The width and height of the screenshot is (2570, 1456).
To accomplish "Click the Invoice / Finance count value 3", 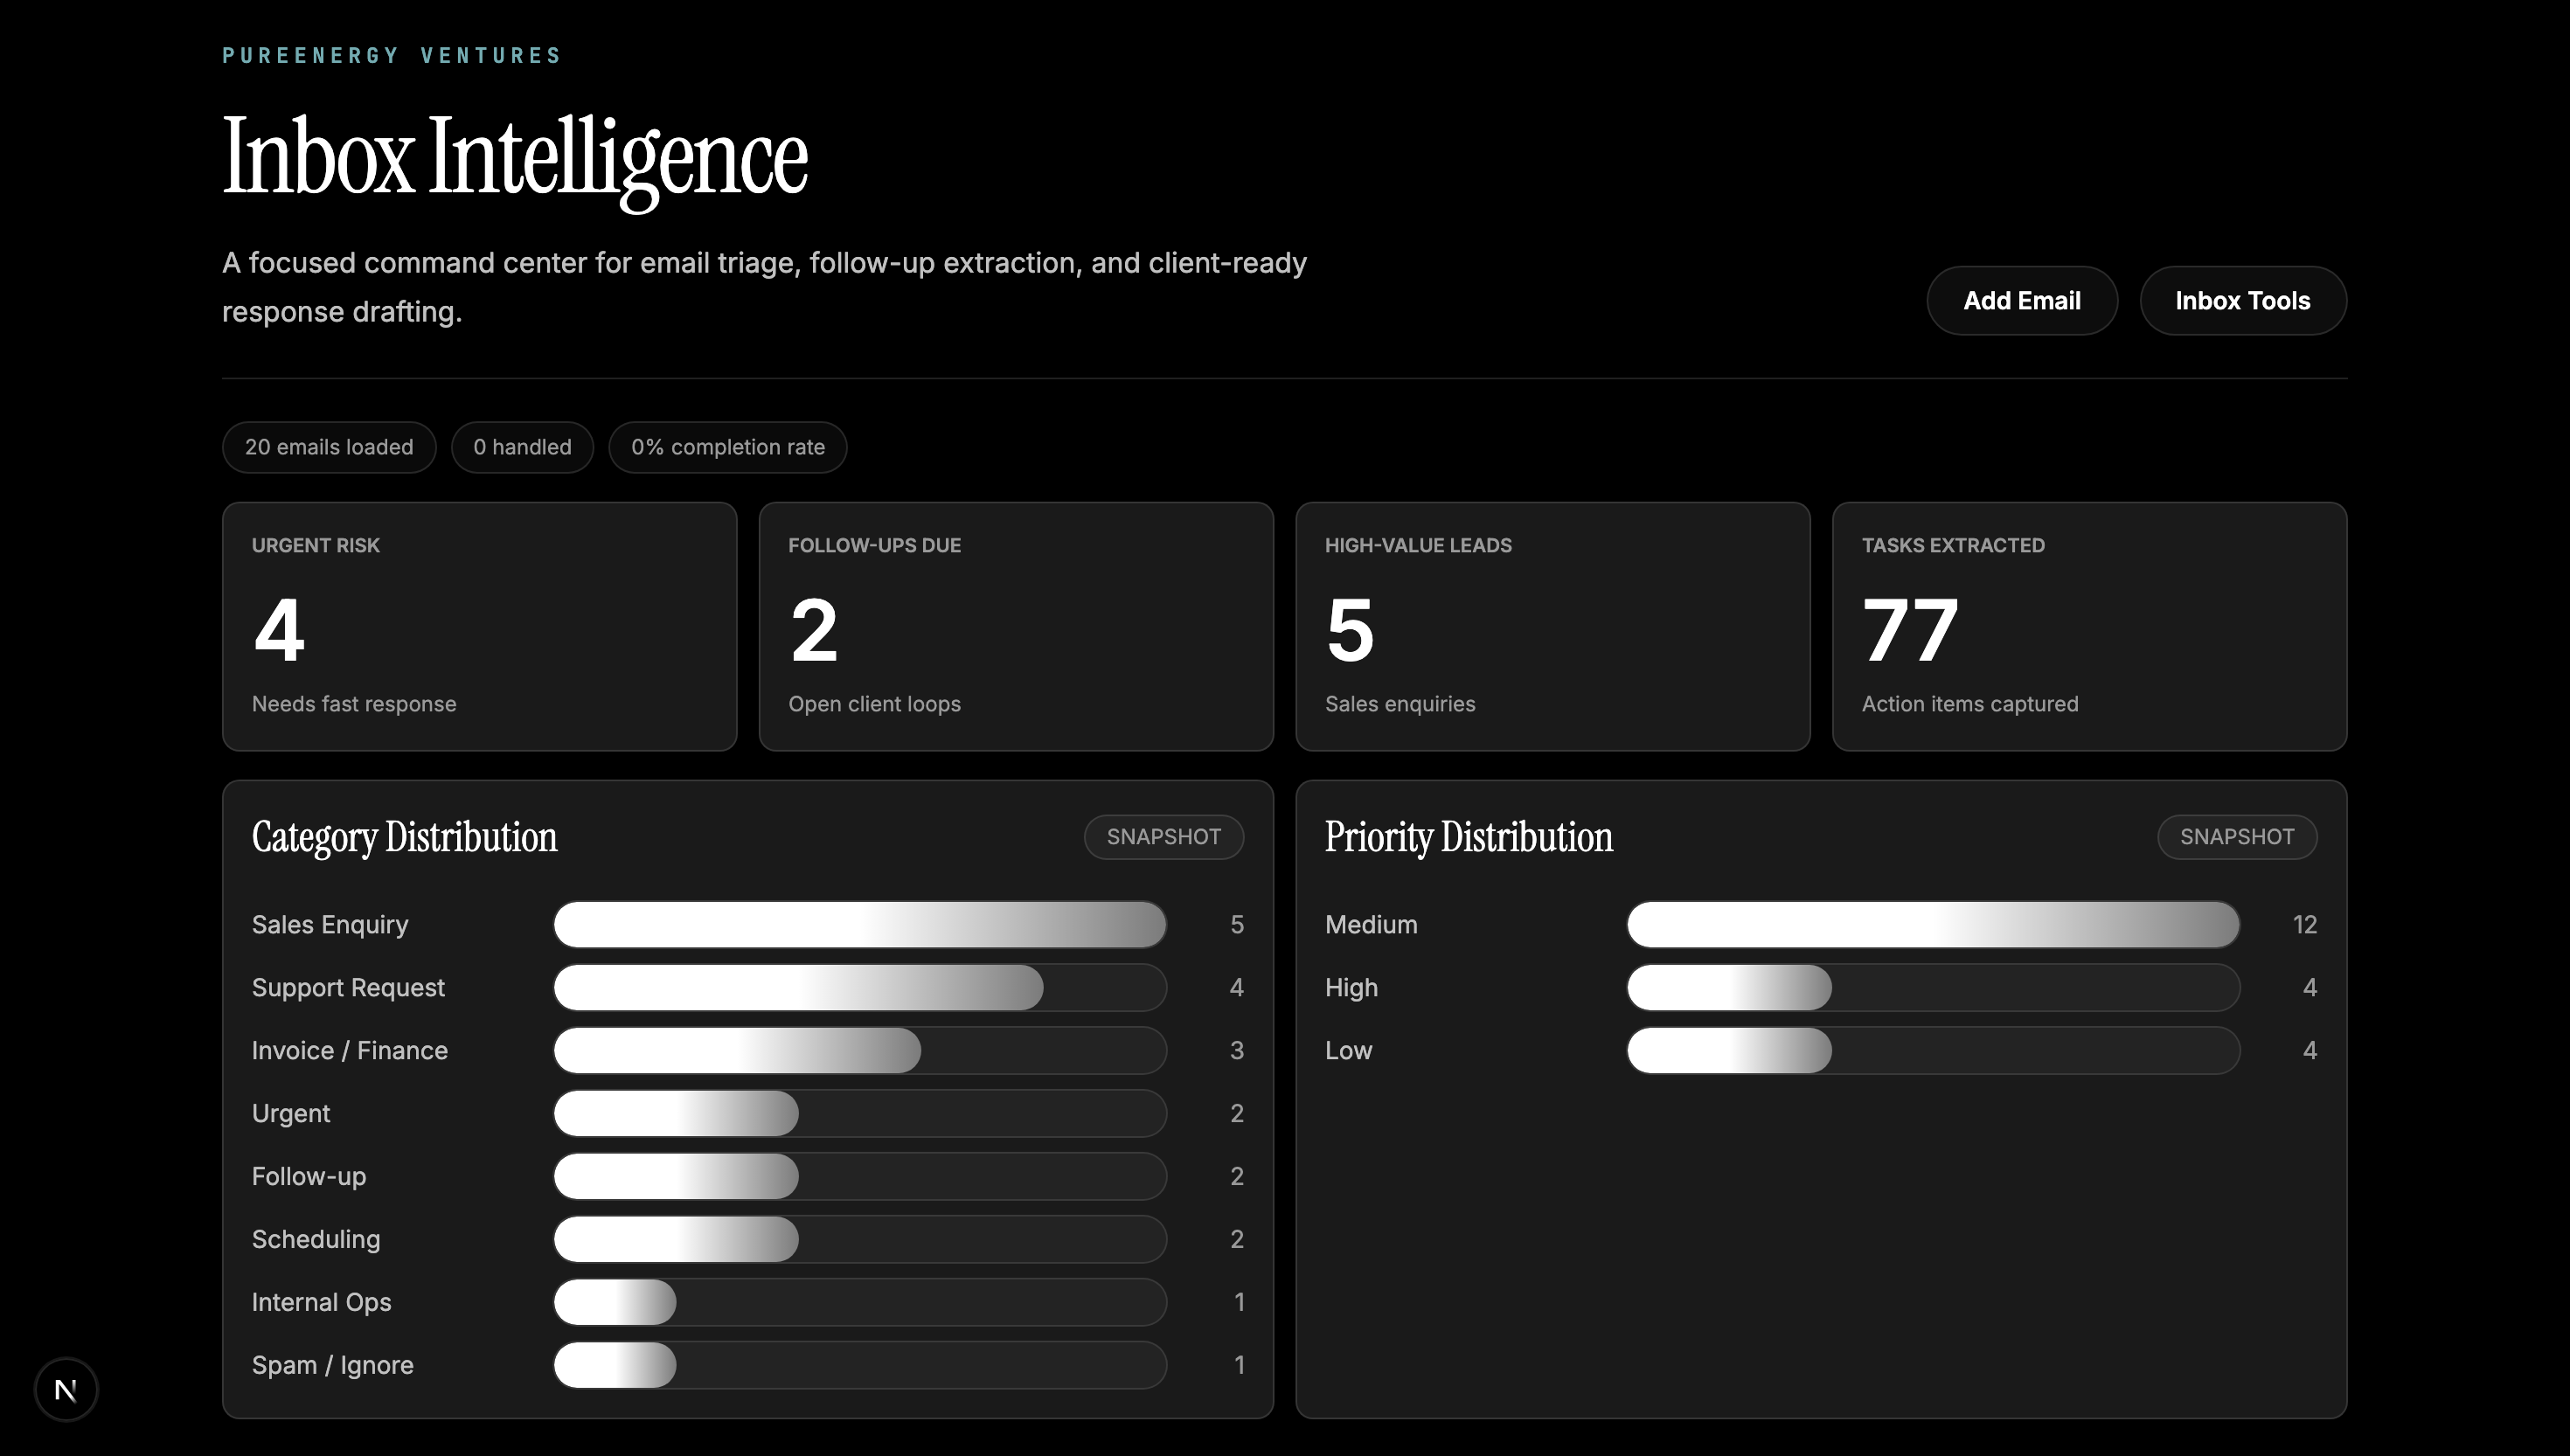I will (x=1237, y=1051).
